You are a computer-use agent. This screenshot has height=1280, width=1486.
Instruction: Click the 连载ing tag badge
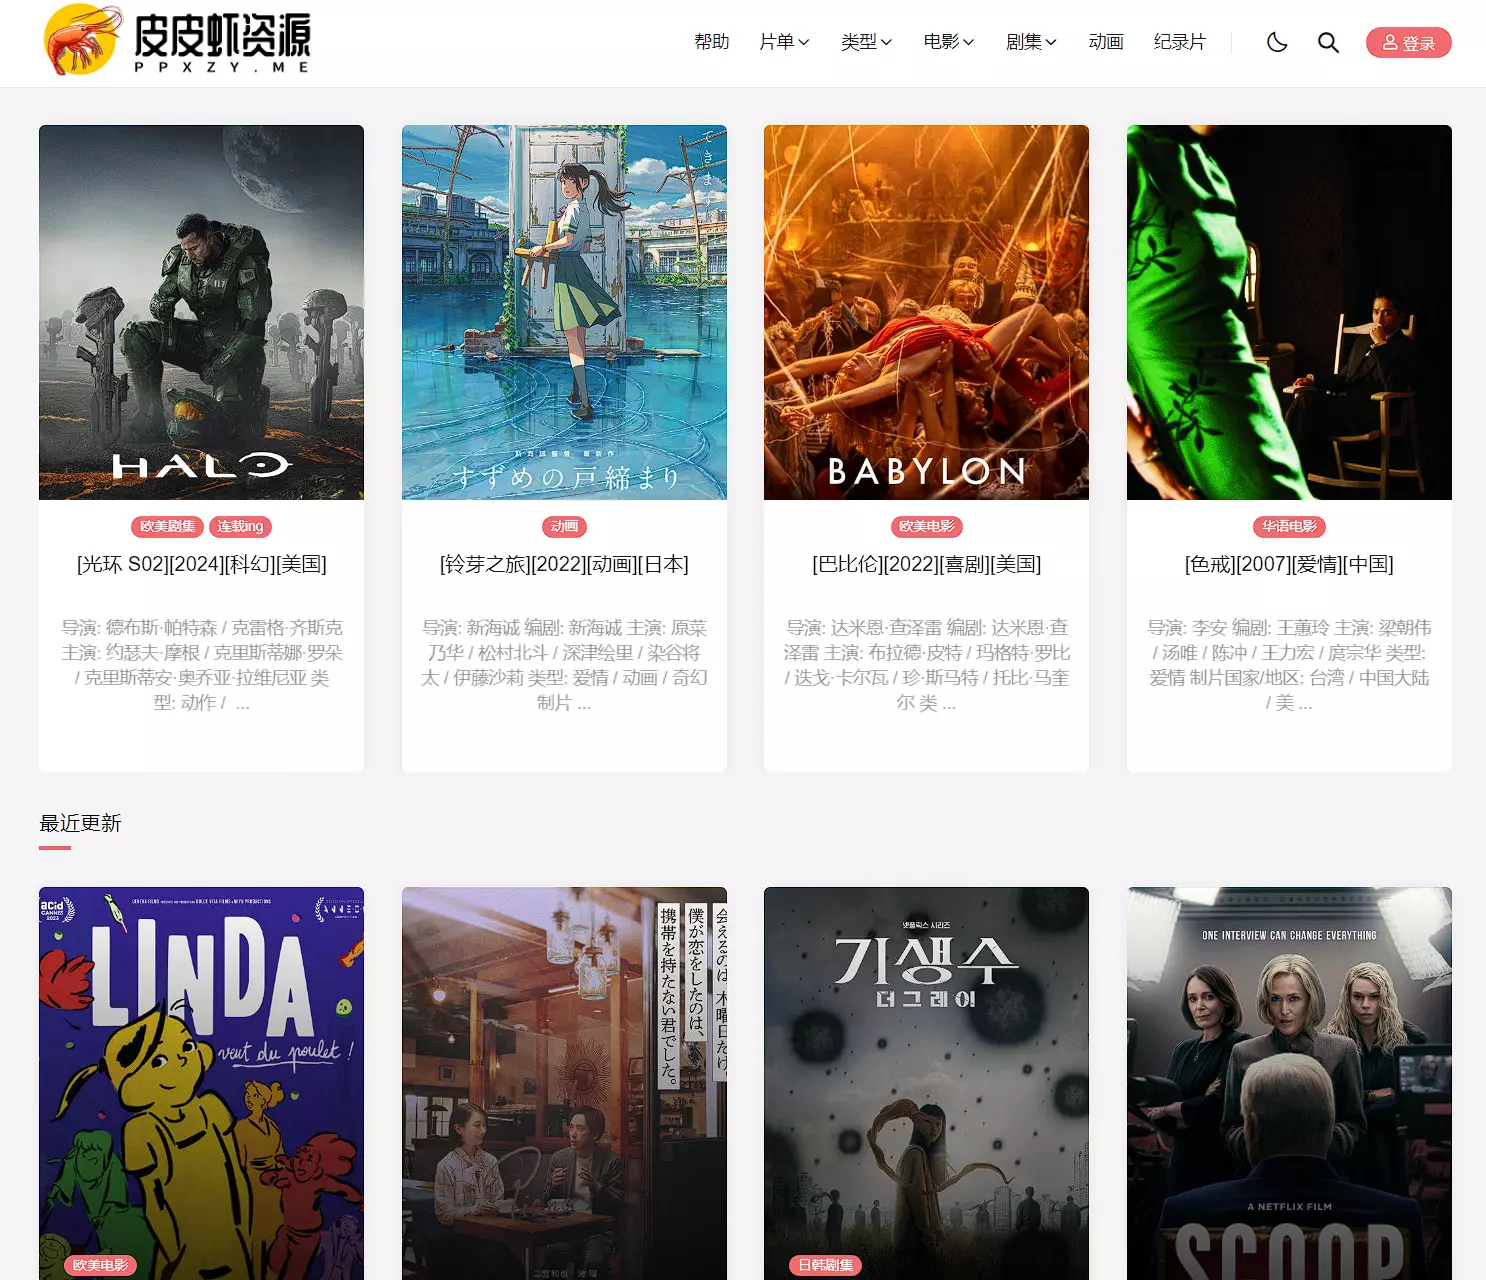click(x=240, y=527)
